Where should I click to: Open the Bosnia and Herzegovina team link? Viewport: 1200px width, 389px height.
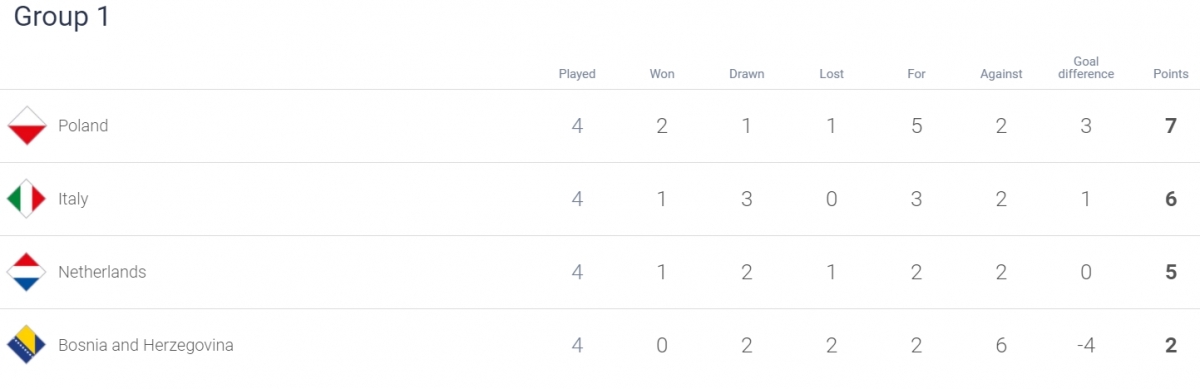146,345
